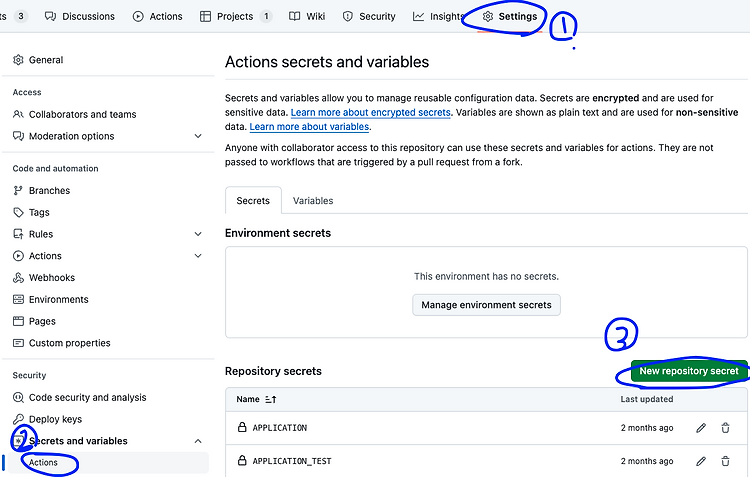Switch to the Variables tab
Screen dimensions: 750x477
(x=313, y=200)
